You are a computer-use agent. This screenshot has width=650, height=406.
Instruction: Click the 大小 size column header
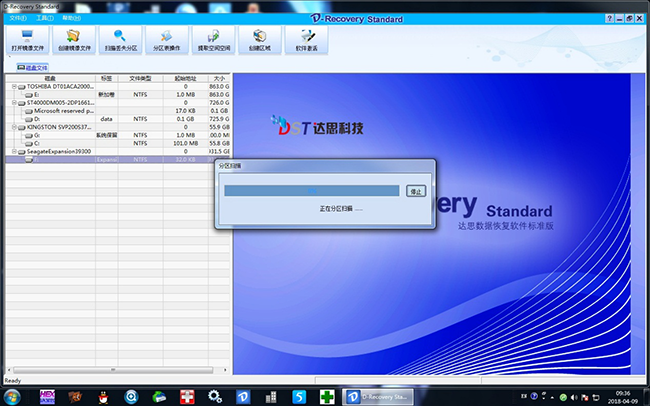pyautogui.click(x=219, y=78)
